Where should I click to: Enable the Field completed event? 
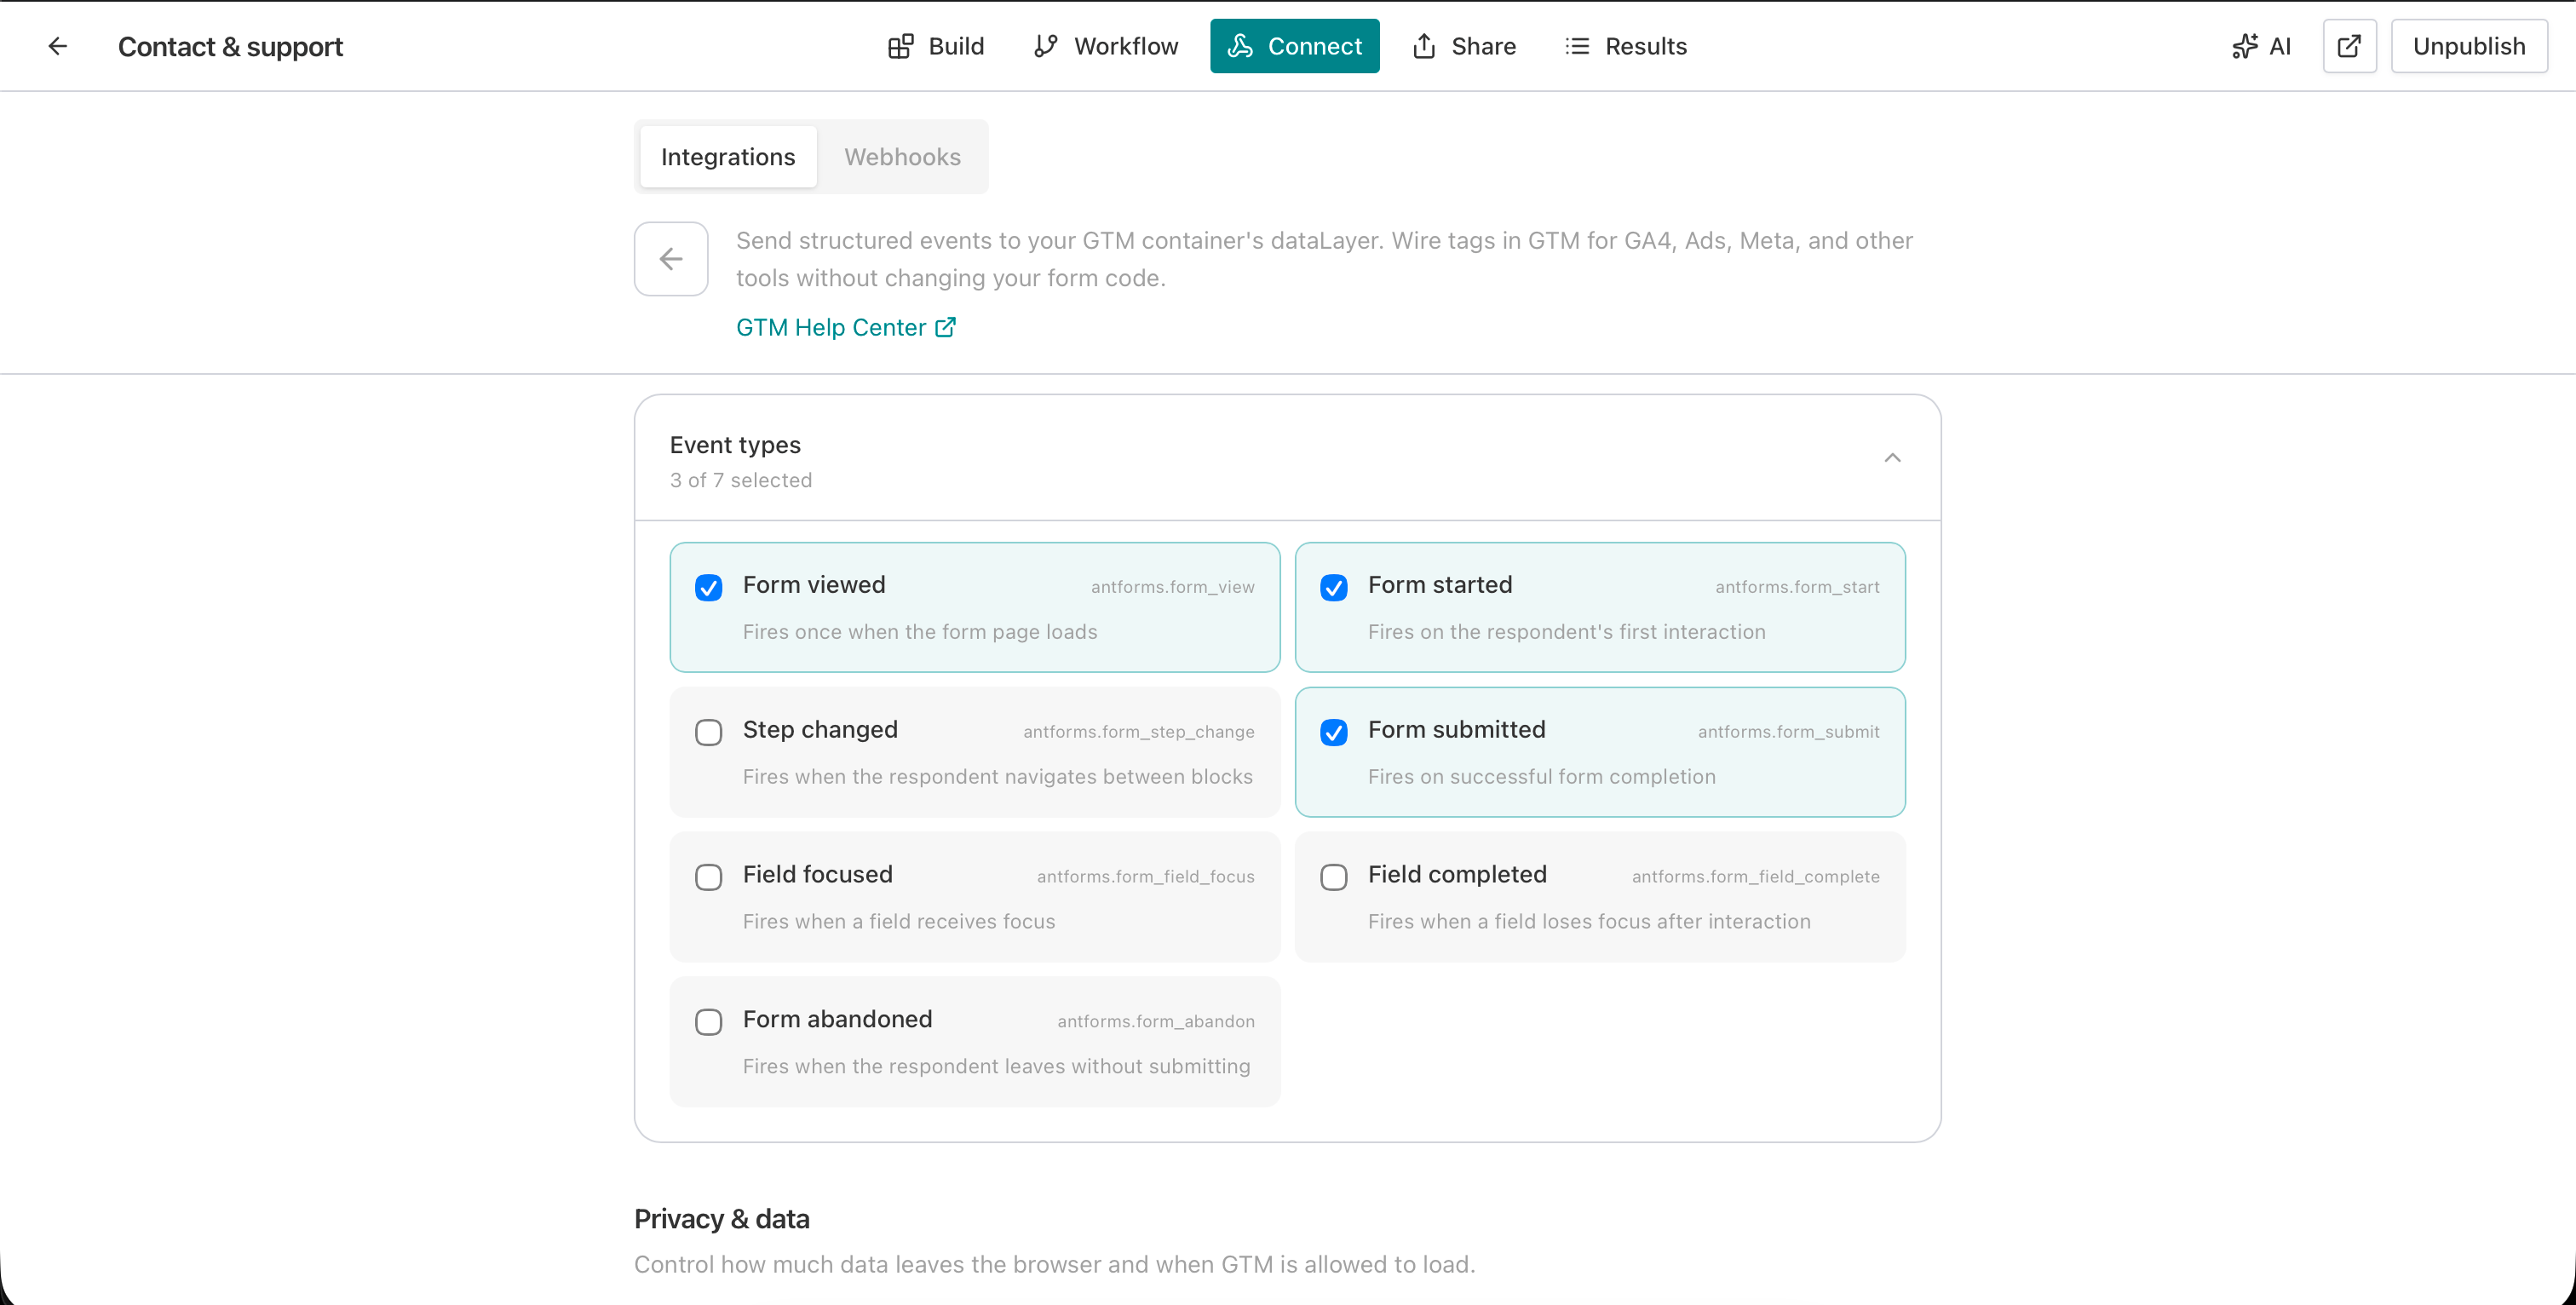[x=1333, y=877]
